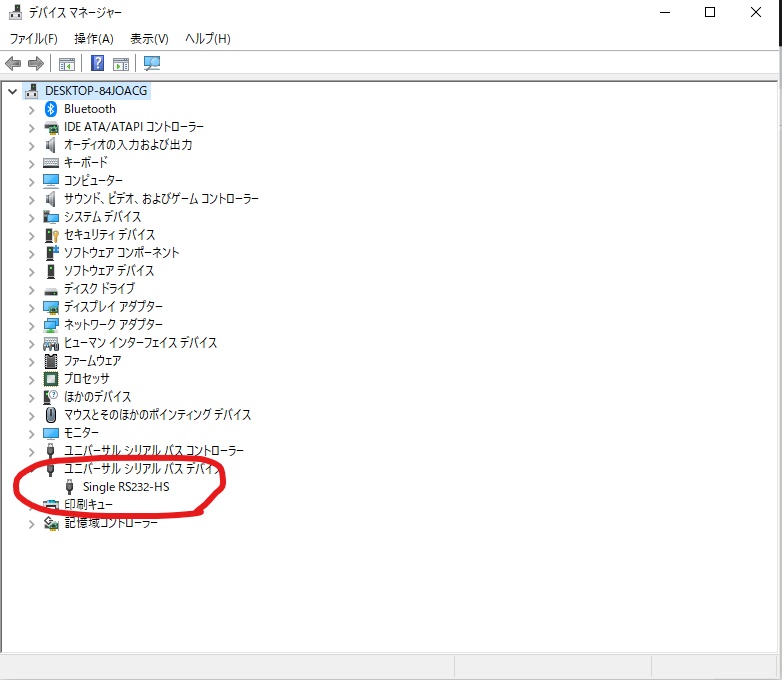Expand the 記憶域コントローラー category
Viewport: 782px width, 680px height.
(x=31, y=524)
